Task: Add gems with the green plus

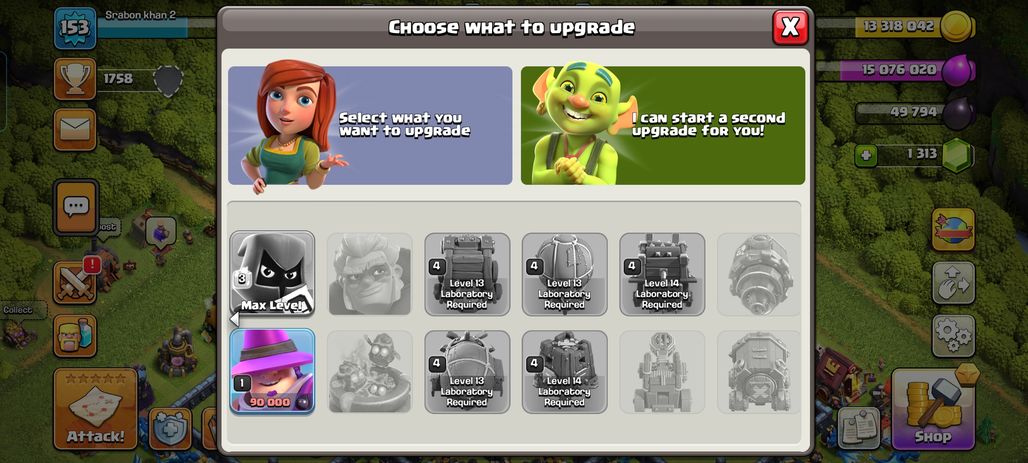Action: 867,155
